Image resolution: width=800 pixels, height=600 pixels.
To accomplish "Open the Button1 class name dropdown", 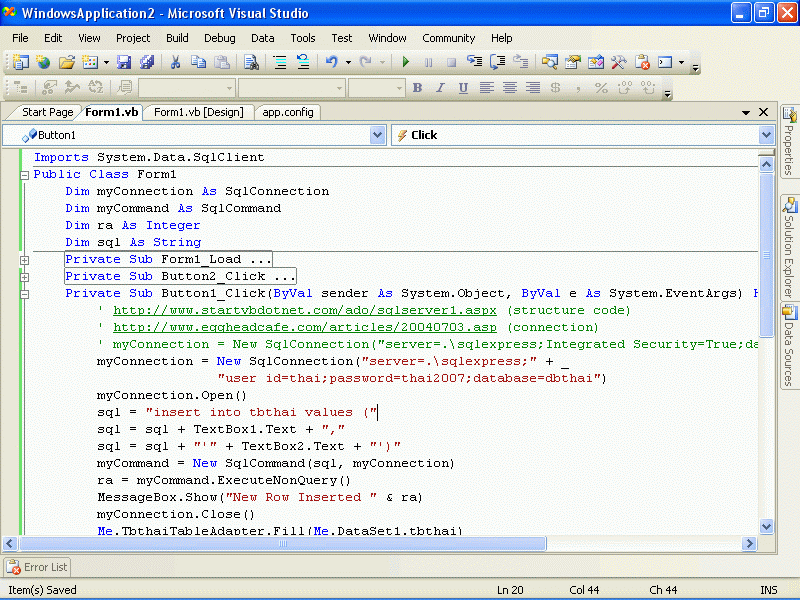I will (377, 135).
